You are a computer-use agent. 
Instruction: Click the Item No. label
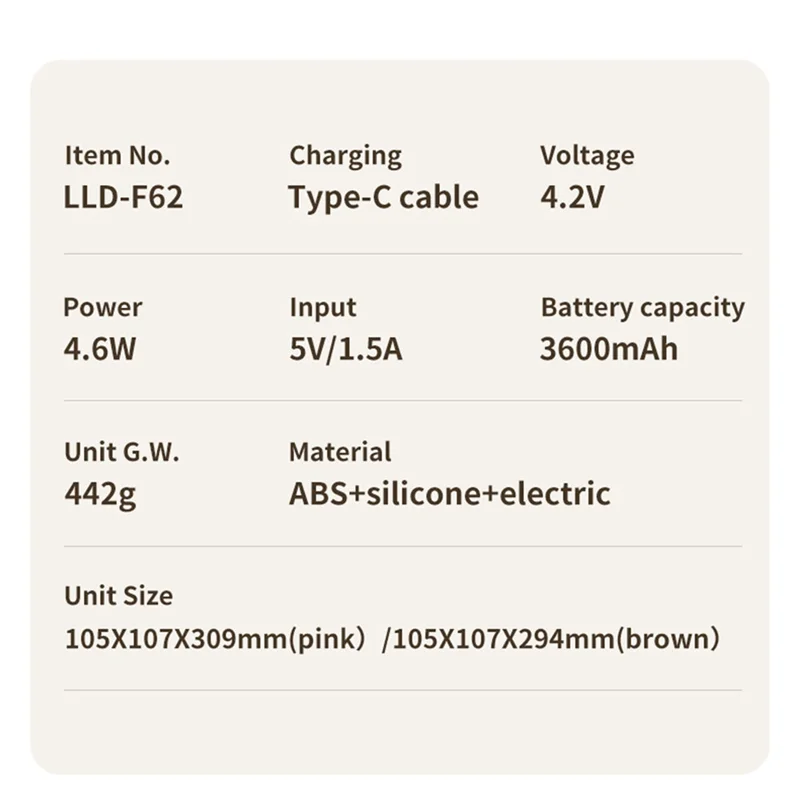(x=117, y=156)
